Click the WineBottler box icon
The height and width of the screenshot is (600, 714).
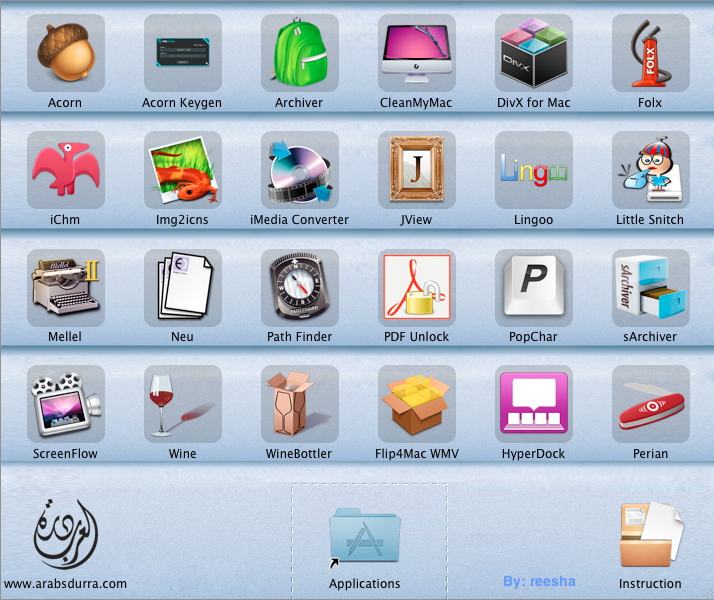coord(300,404)
